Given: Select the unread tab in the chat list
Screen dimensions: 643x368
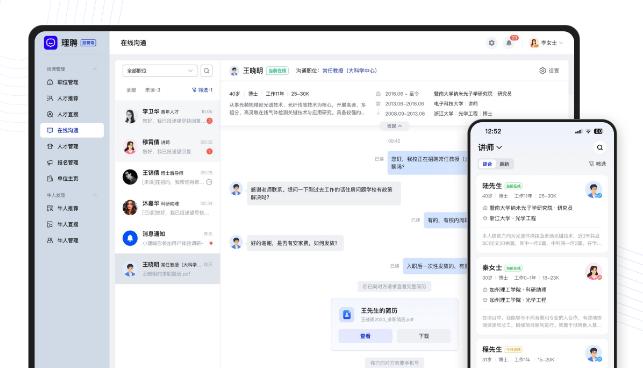Looking at the screenshot, I should (x=153, y=90).
